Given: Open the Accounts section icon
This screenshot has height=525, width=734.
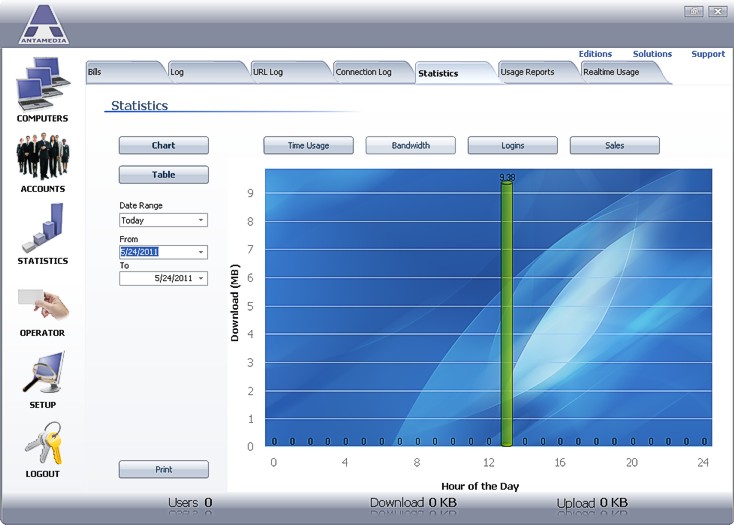Looking at the screenshot, I should (43, 156).
